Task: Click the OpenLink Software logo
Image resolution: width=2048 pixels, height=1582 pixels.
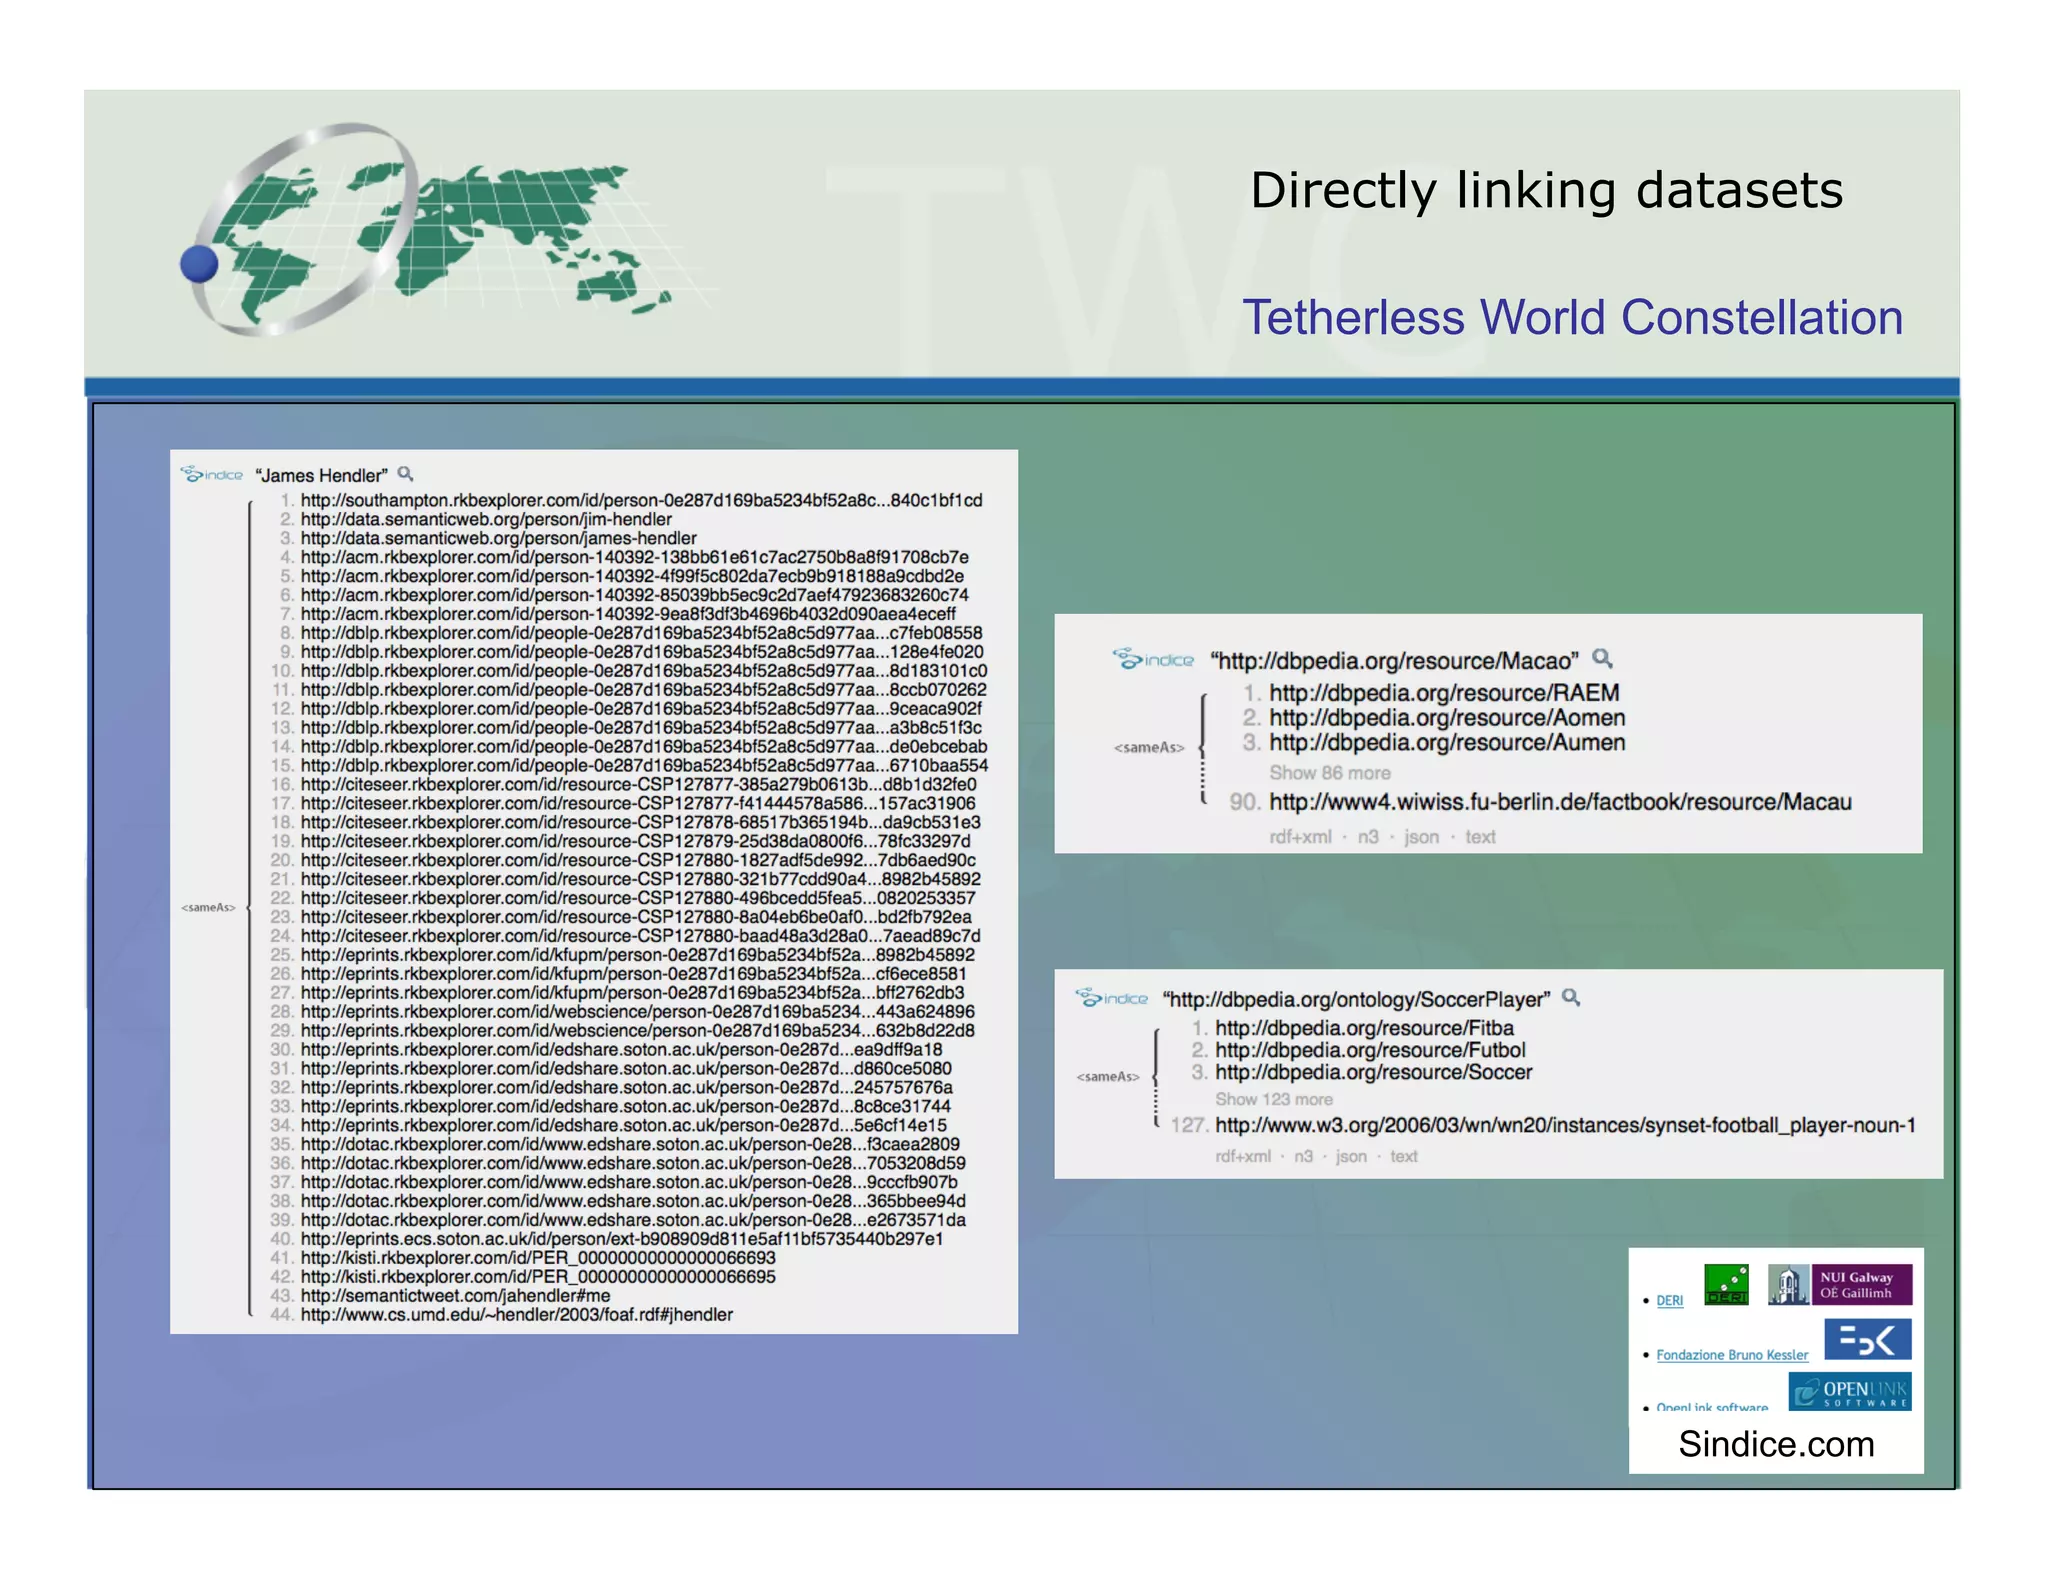Action: [x=1850, y=1391]
